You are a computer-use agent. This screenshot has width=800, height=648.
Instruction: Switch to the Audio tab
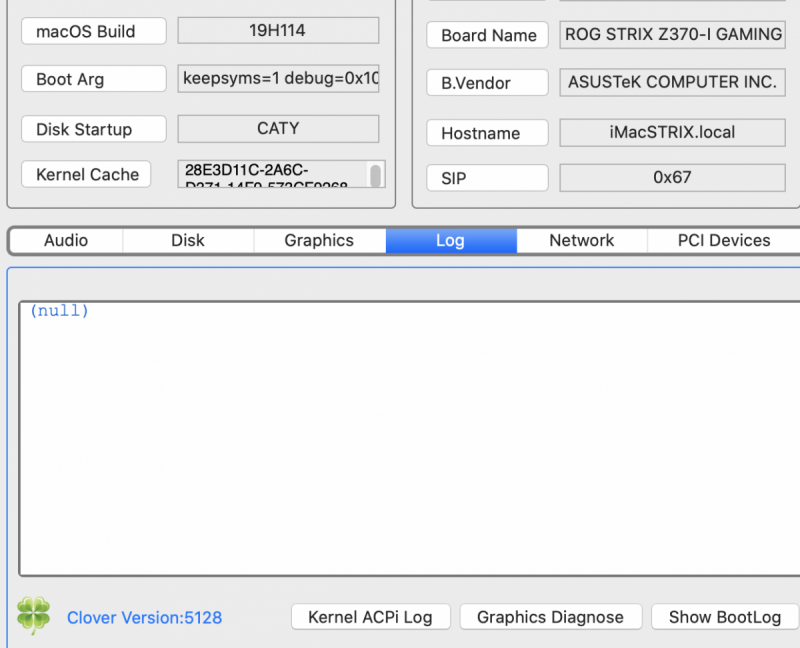pyautogui.click(x=66, y=241)
